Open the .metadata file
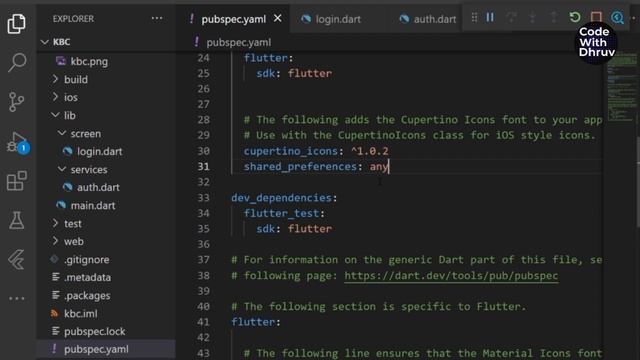 (87, 278)
